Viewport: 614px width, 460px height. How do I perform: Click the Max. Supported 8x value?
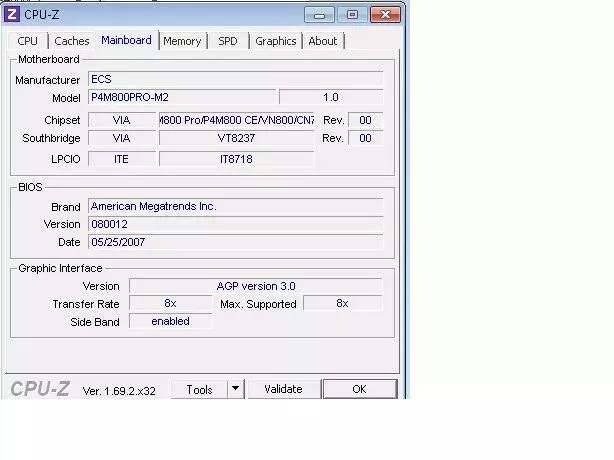tap(343, 303)
